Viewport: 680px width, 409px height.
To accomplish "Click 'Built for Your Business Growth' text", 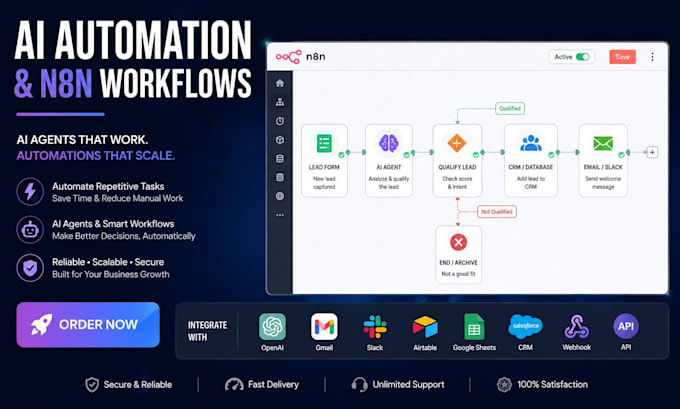I will click(x=111, y=275).
